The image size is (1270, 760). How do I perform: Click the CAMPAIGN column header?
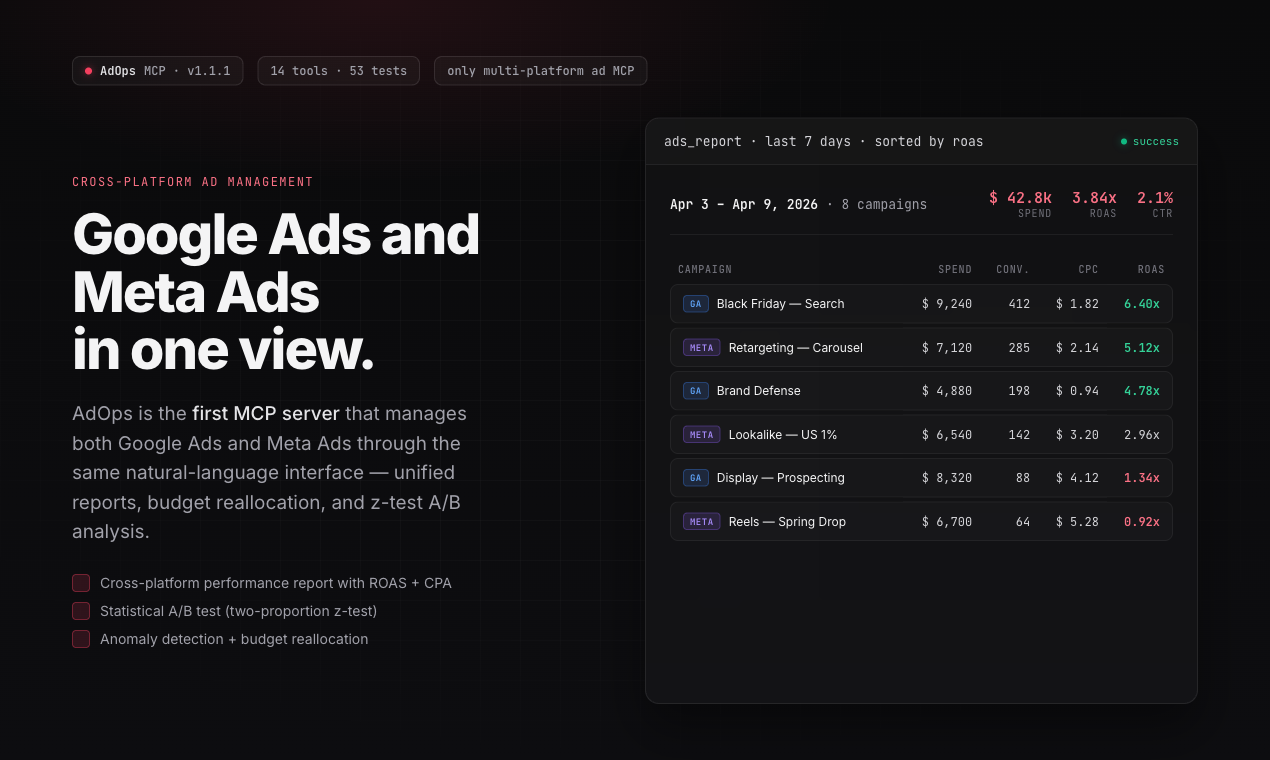click(705, 270)
